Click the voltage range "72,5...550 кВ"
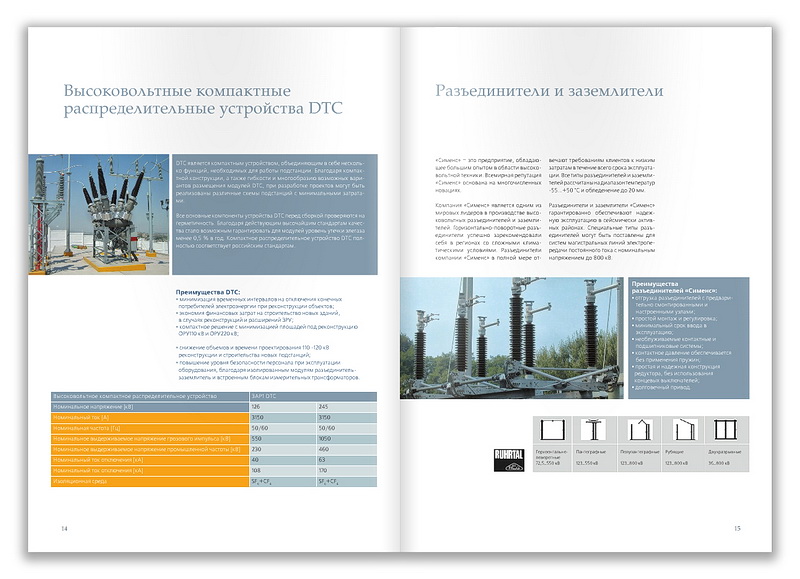Viewport: 800px width, 579px height. [x=548, y=464]
